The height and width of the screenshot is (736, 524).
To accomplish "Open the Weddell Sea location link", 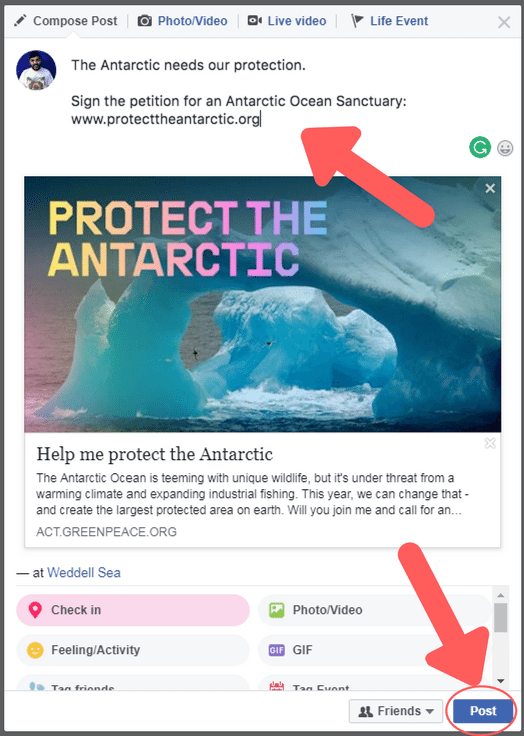I will coord(84,573).
